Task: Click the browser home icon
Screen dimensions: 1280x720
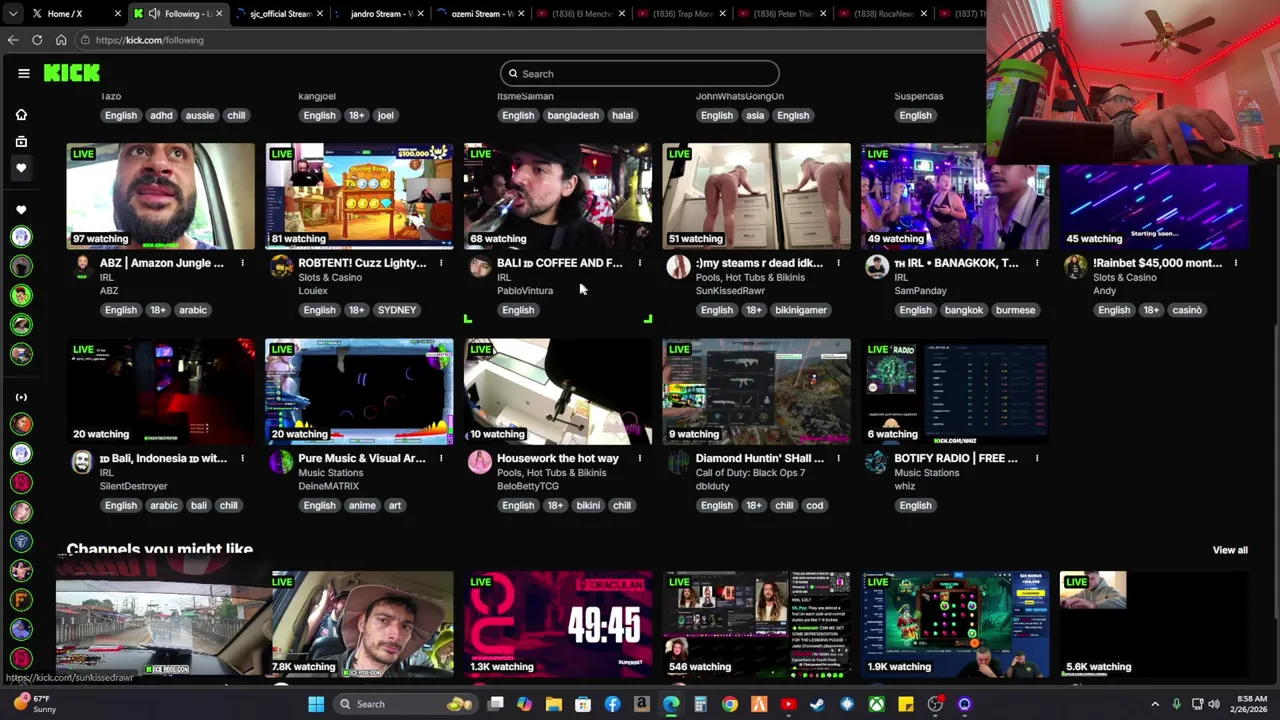Action: (x=61, y=40)
